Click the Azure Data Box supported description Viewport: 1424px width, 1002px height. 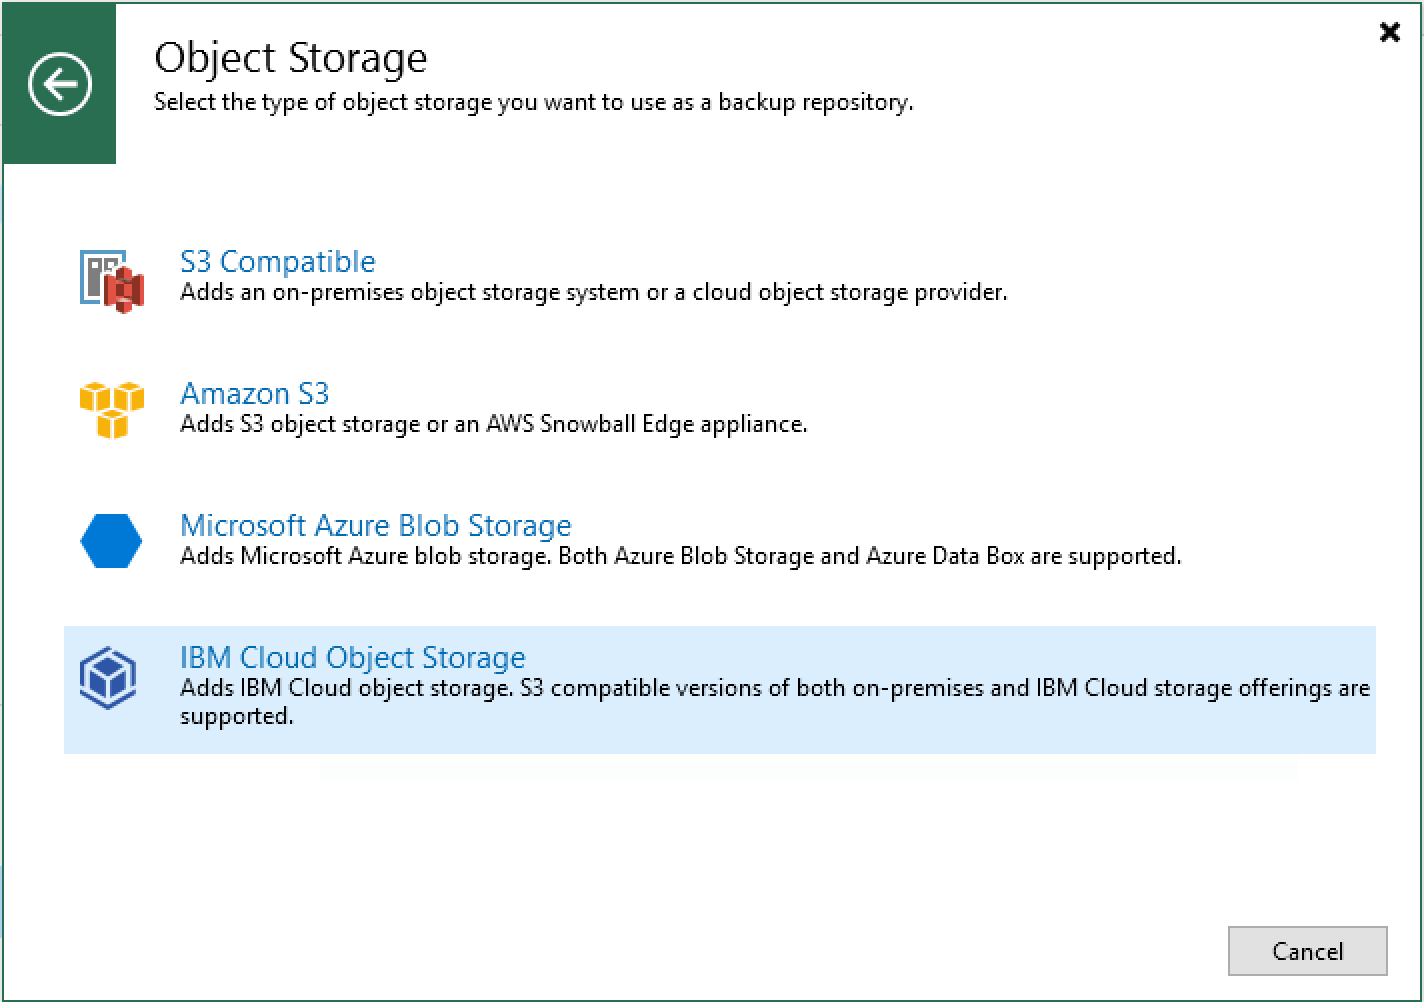click(680, 556)
